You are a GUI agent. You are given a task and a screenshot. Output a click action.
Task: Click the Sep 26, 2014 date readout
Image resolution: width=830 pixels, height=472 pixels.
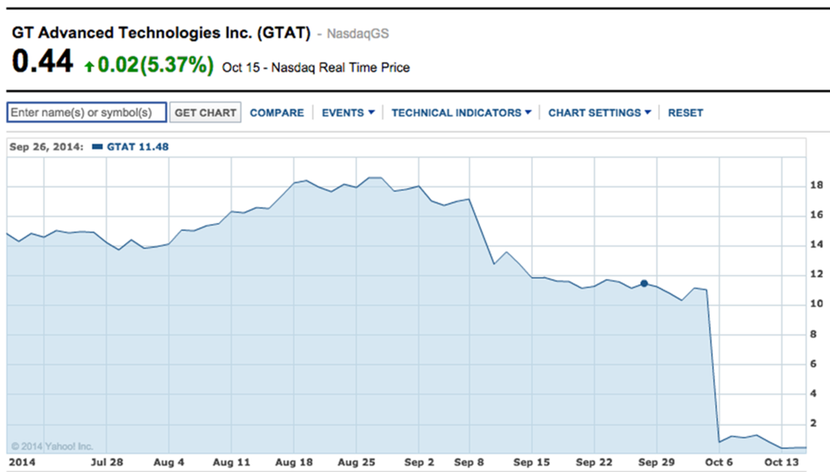pos(46,147)
